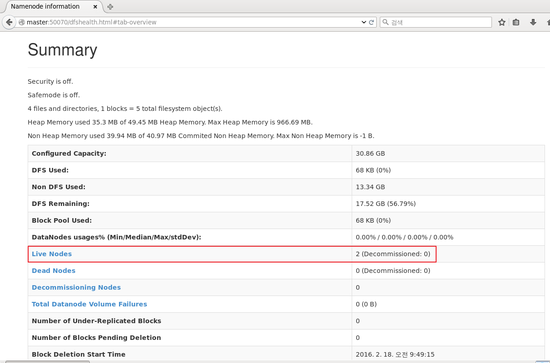Click the '2 (Decommissioned: 0)' live value
The image size is (550, 363).
[x=393, y=254]
